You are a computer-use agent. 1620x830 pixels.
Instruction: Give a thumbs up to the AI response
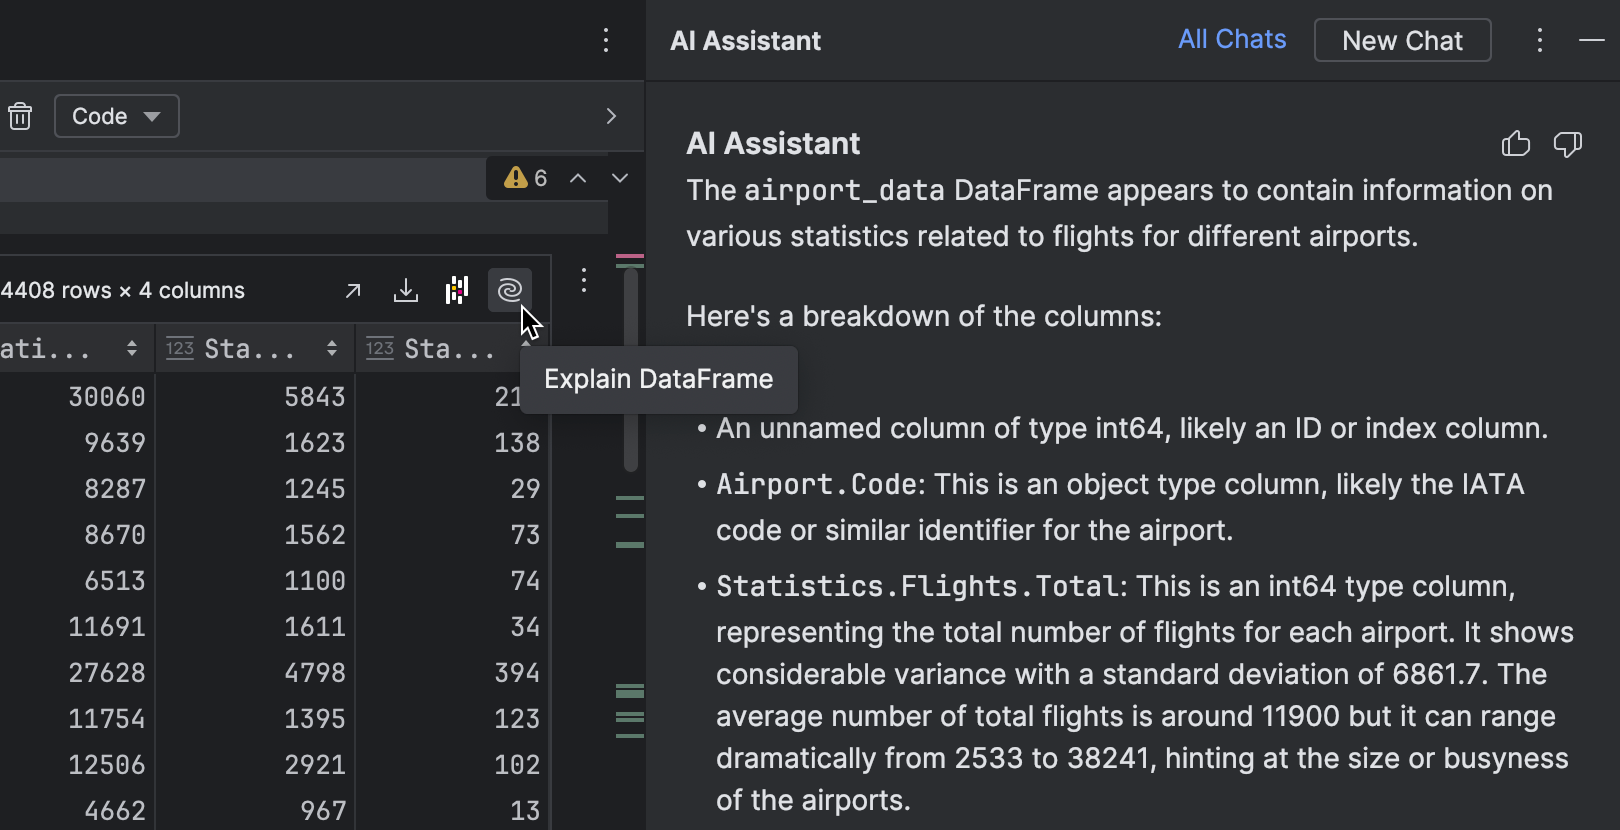1515,144
